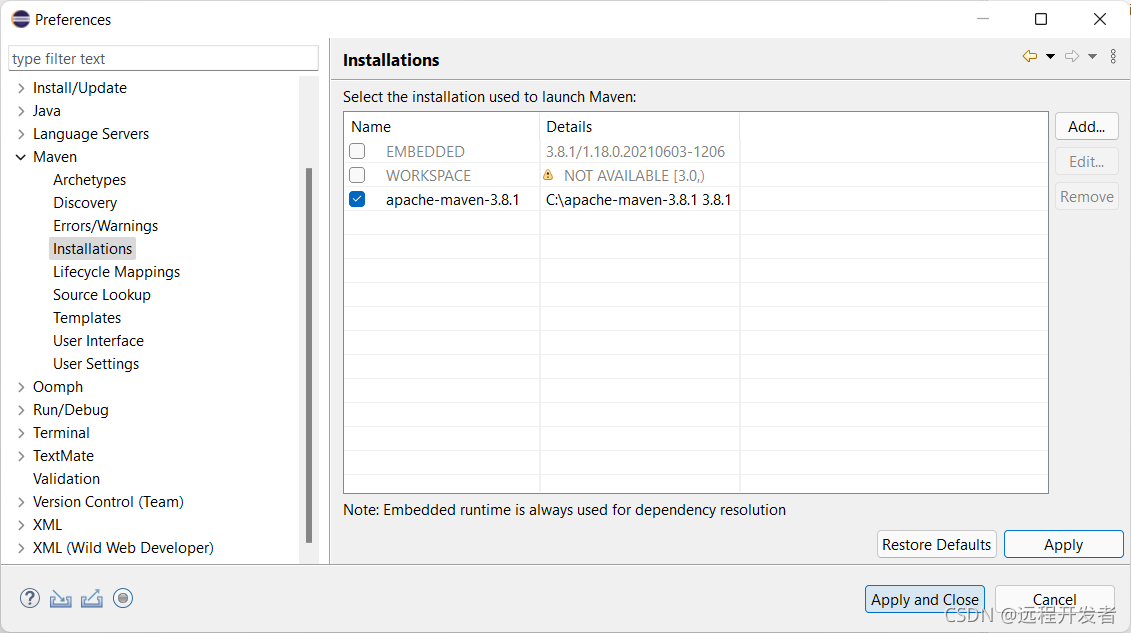Click the WORKSPACE row name
1131x633 pixels.
point(428,175)
